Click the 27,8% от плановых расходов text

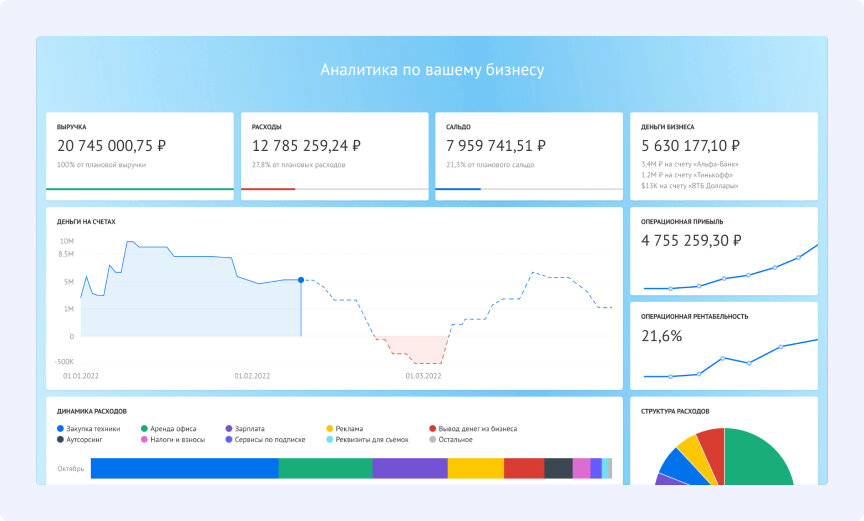coord(299,165)
